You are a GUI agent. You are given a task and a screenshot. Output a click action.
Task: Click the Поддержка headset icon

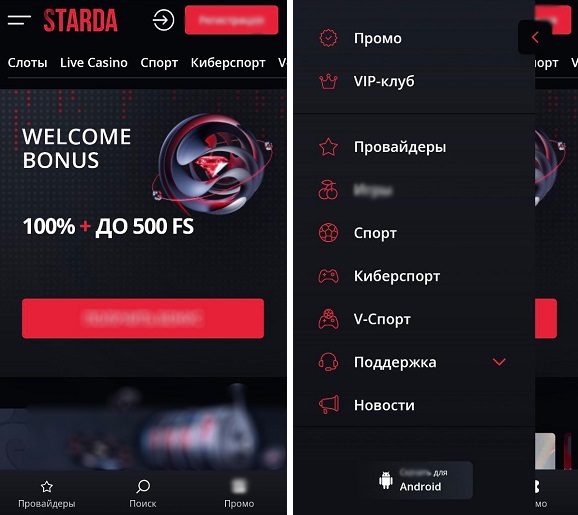click(x=328, y=362)
